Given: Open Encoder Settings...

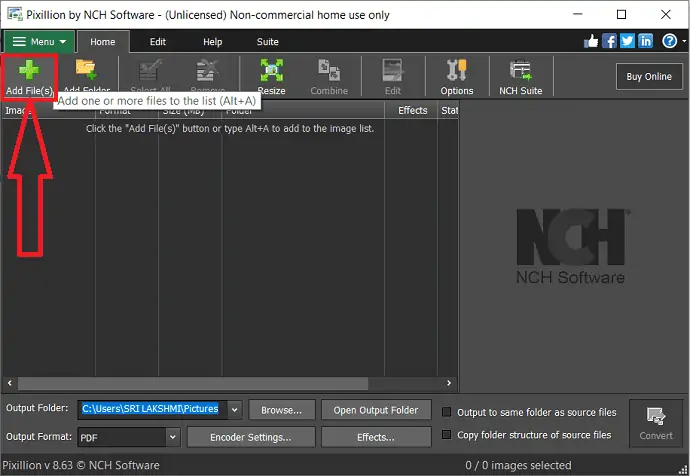Looking at the screenshot, I should tap(251, 437).
